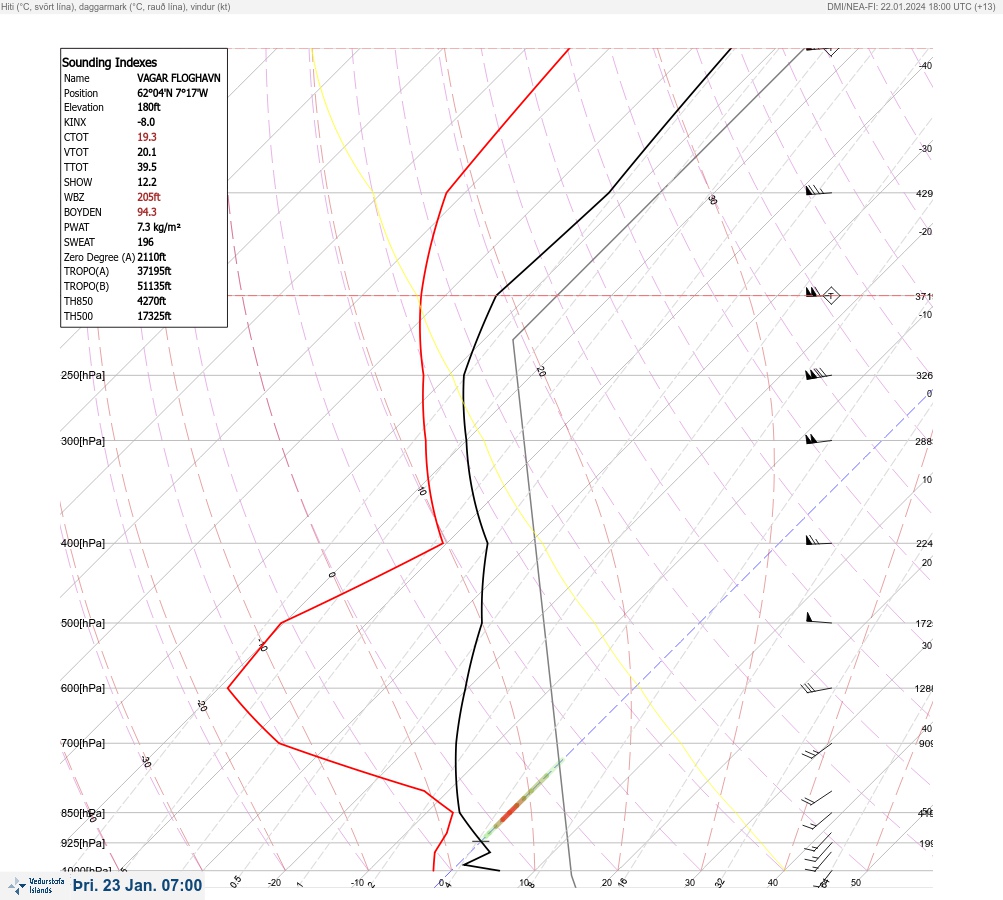Click the CTOT value 19.3
Screen dimensions: 1003x900
coord(146,137)
